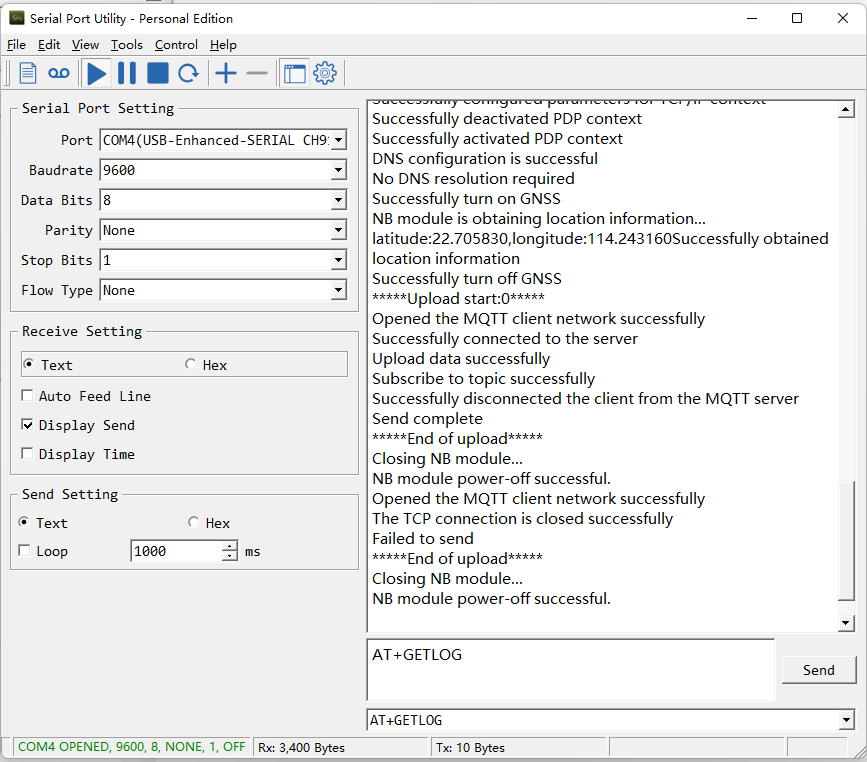The height and width of the screenshot is (762, 867).
Task: Expand the Parity dropdown
Action: (x=339, y=230)
